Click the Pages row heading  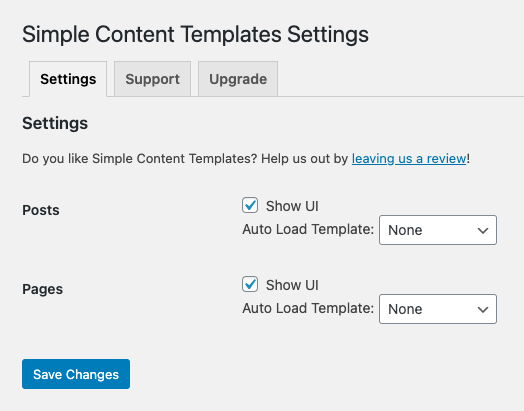42,289
